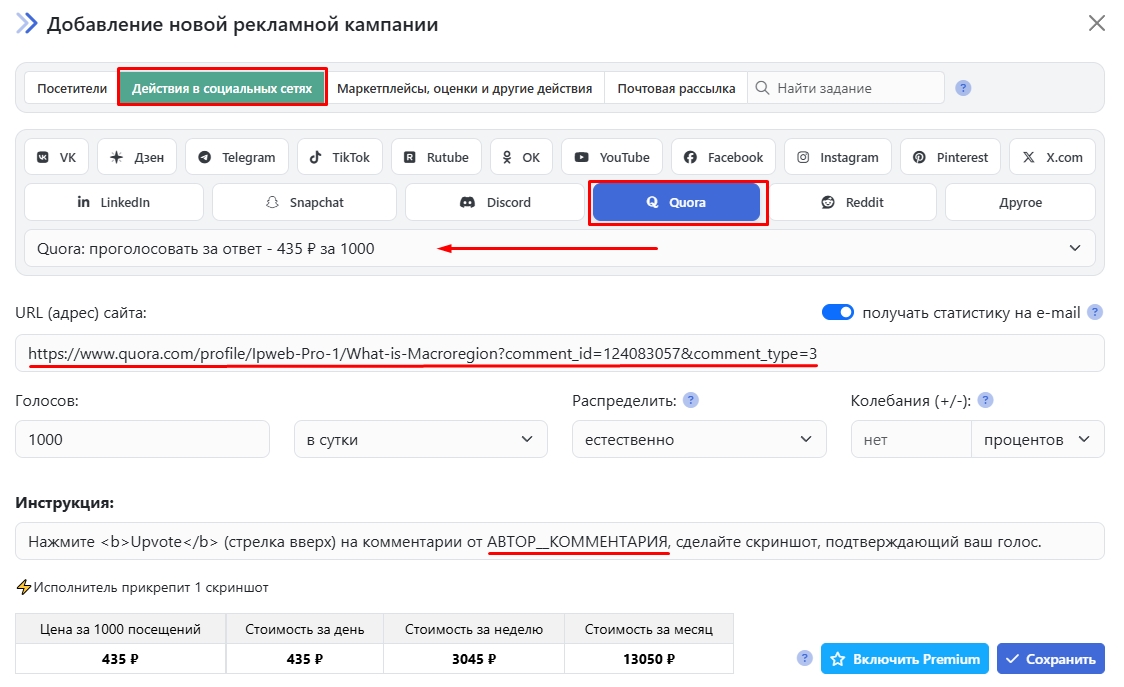The width and height of the screenshot is (1124, 687).
Task: Toggle получать статистику на e-mail switch
Action: tap(838, 313)
